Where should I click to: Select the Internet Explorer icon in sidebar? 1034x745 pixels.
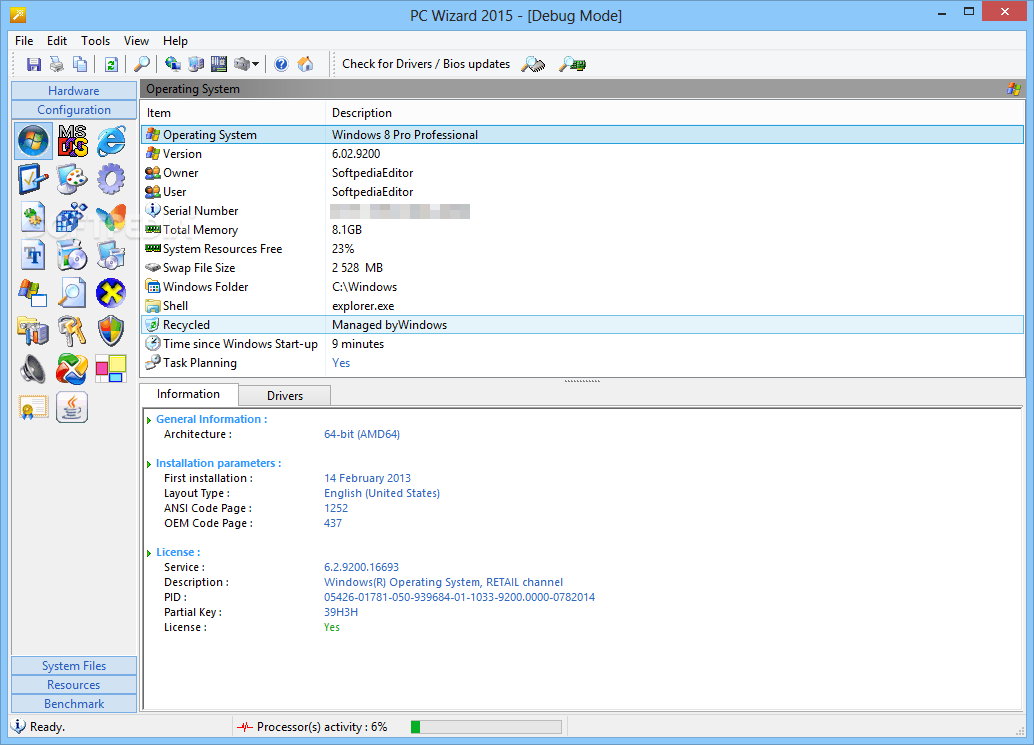pyautogui.click(x=111, y=140)
